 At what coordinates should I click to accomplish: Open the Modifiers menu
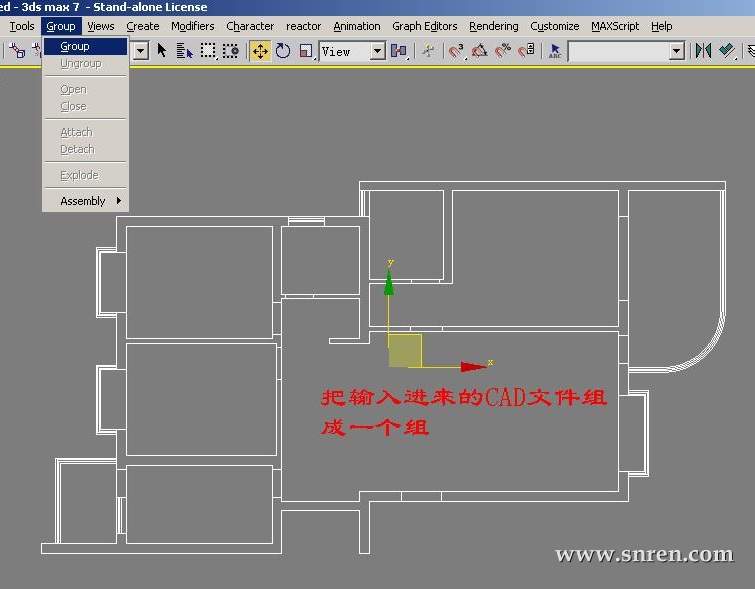tap(193, 26)
